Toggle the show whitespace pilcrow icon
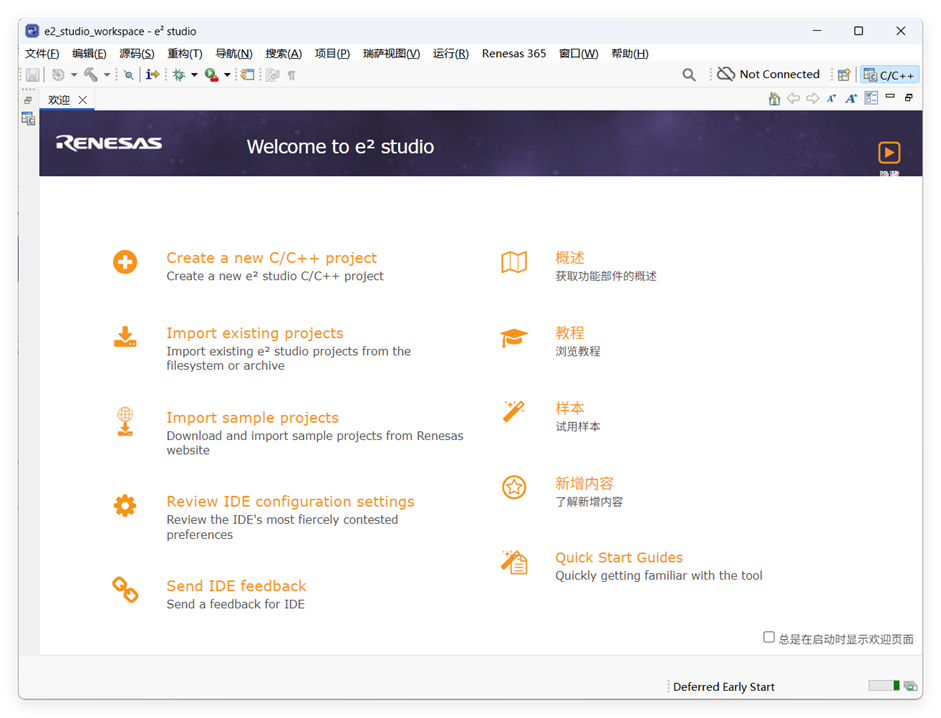The height and width of the screenshot is (718, 941). point(291,75)
